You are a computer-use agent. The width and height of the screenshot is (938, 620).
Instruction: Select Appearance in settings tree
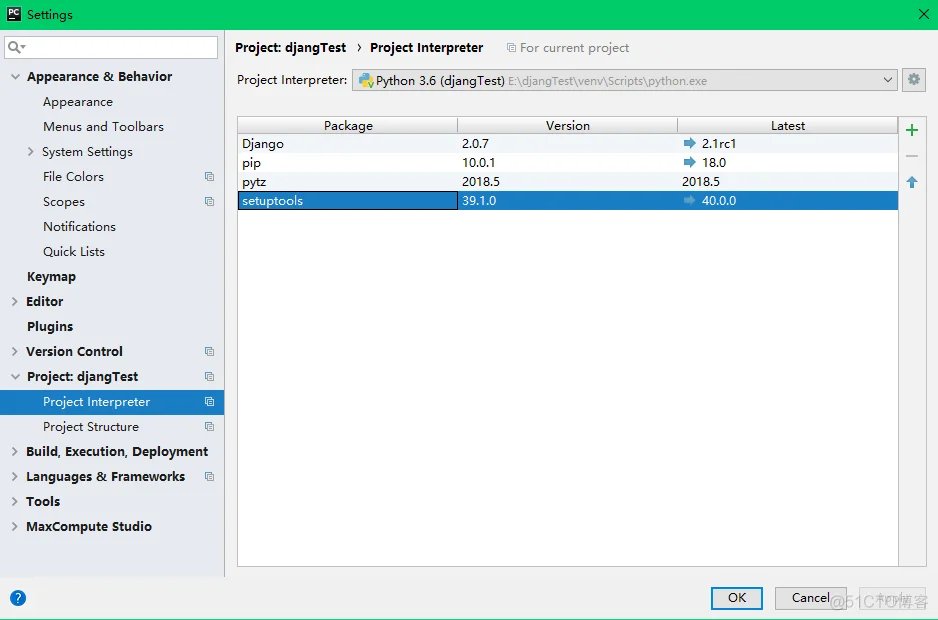pyautogui.click(x=78, y=102)
